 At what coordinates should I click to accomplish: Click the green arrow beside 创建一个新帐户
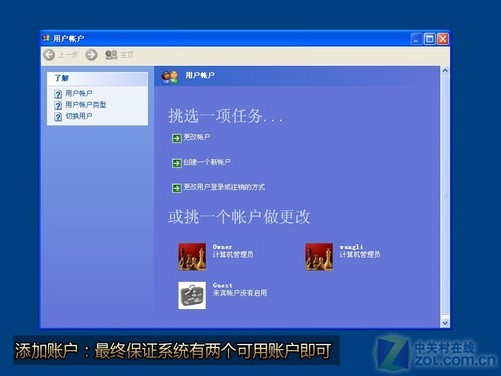pyautogui.click(x=176, y=163)
